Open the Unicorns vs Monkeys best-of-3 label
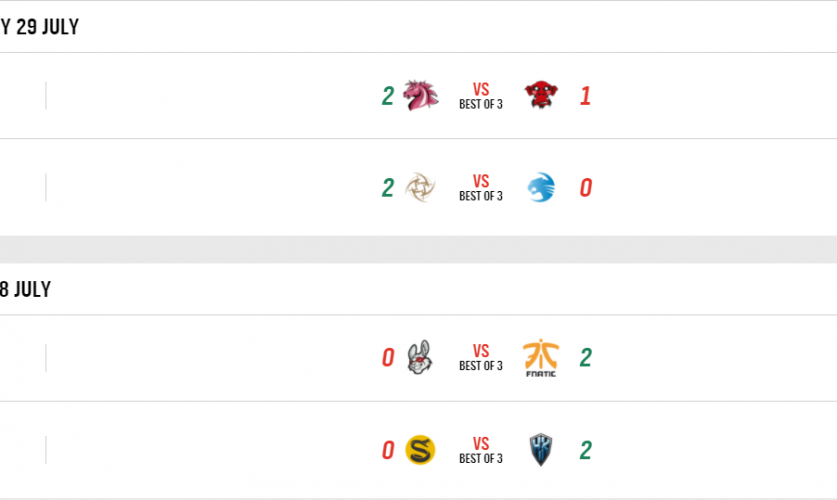837x500 pixels. (481, 96)
